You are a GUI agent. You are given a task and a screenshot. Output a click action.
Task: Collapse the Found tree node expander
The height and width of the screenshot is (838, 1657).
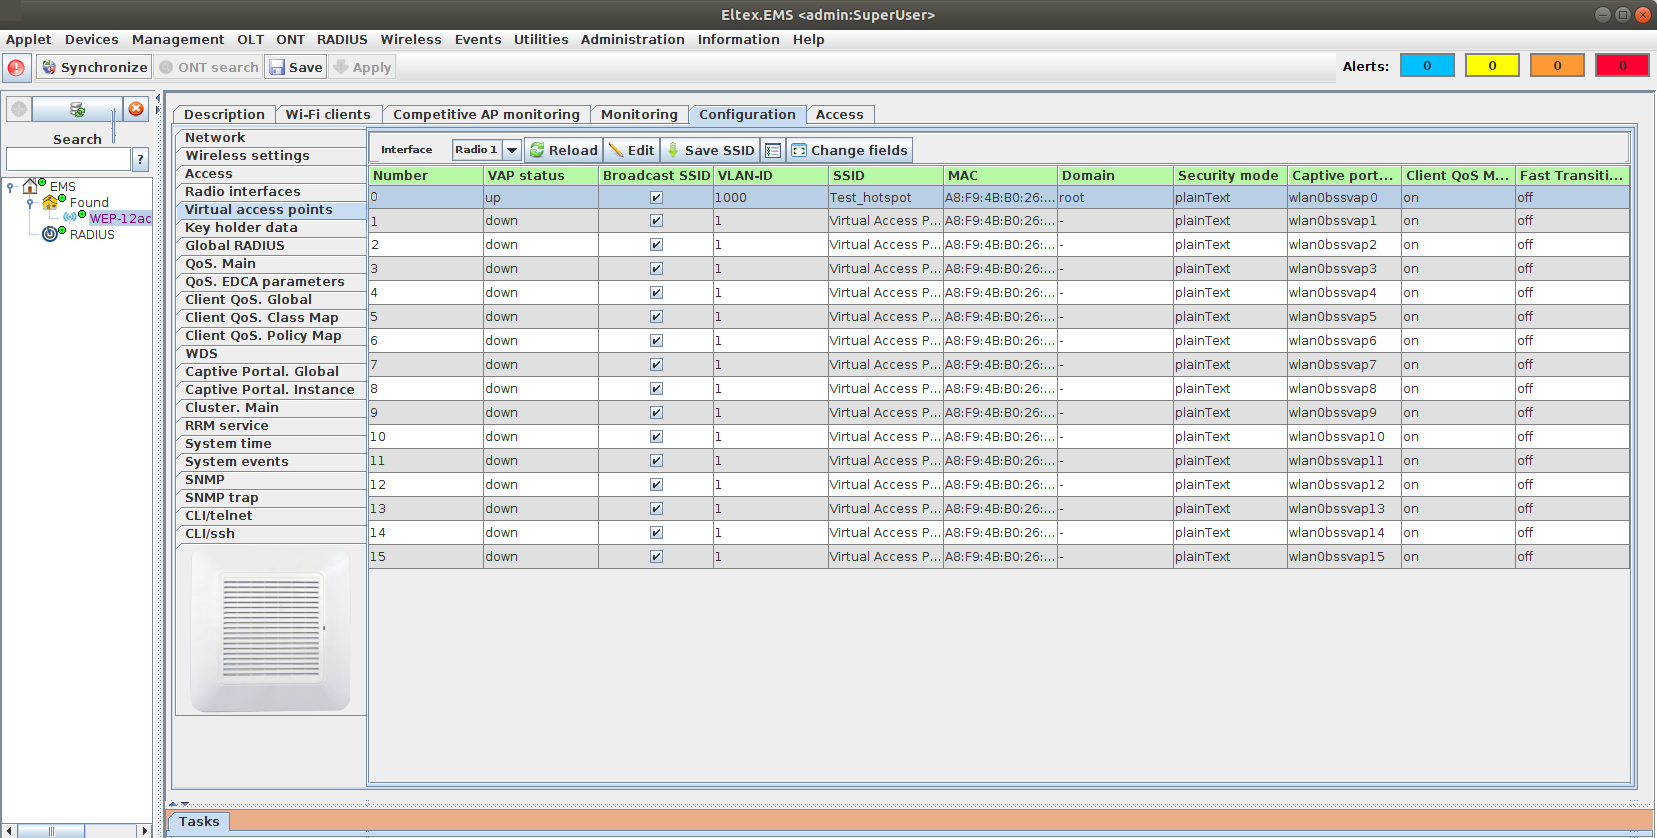click(x=30, y=202)
